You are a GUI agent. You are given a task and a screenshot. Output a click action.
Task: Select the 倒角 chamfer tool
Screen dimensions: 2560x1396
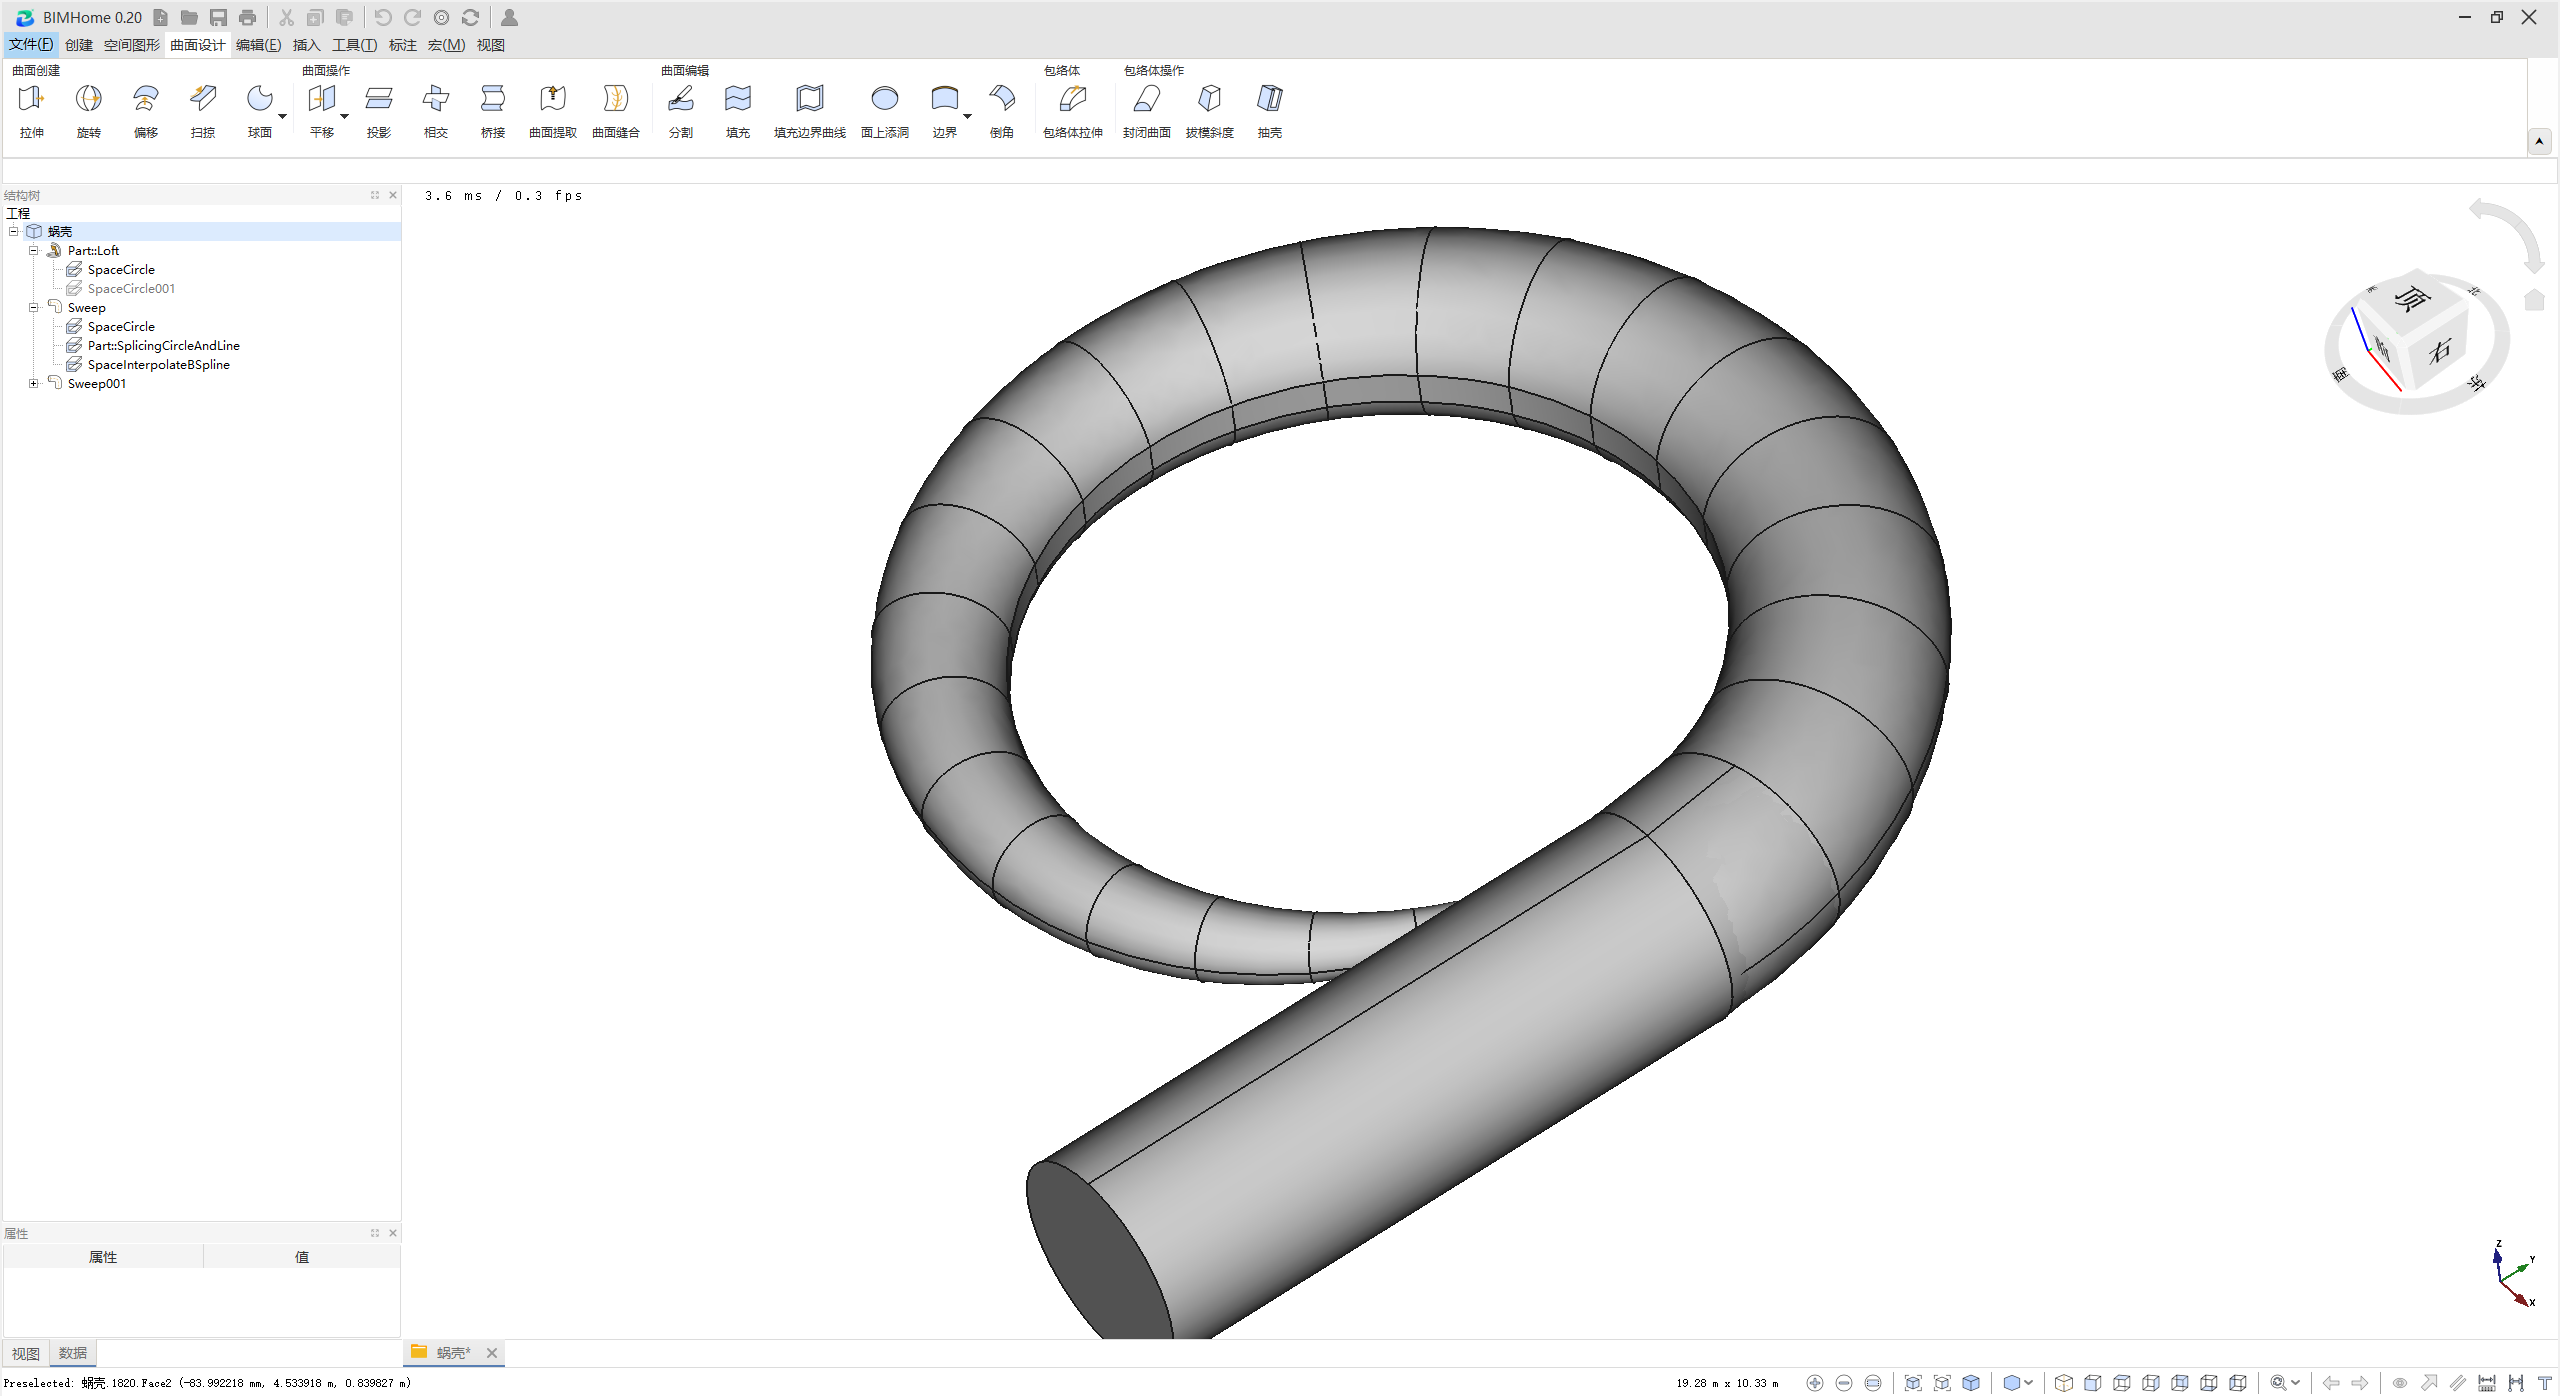1002,110
